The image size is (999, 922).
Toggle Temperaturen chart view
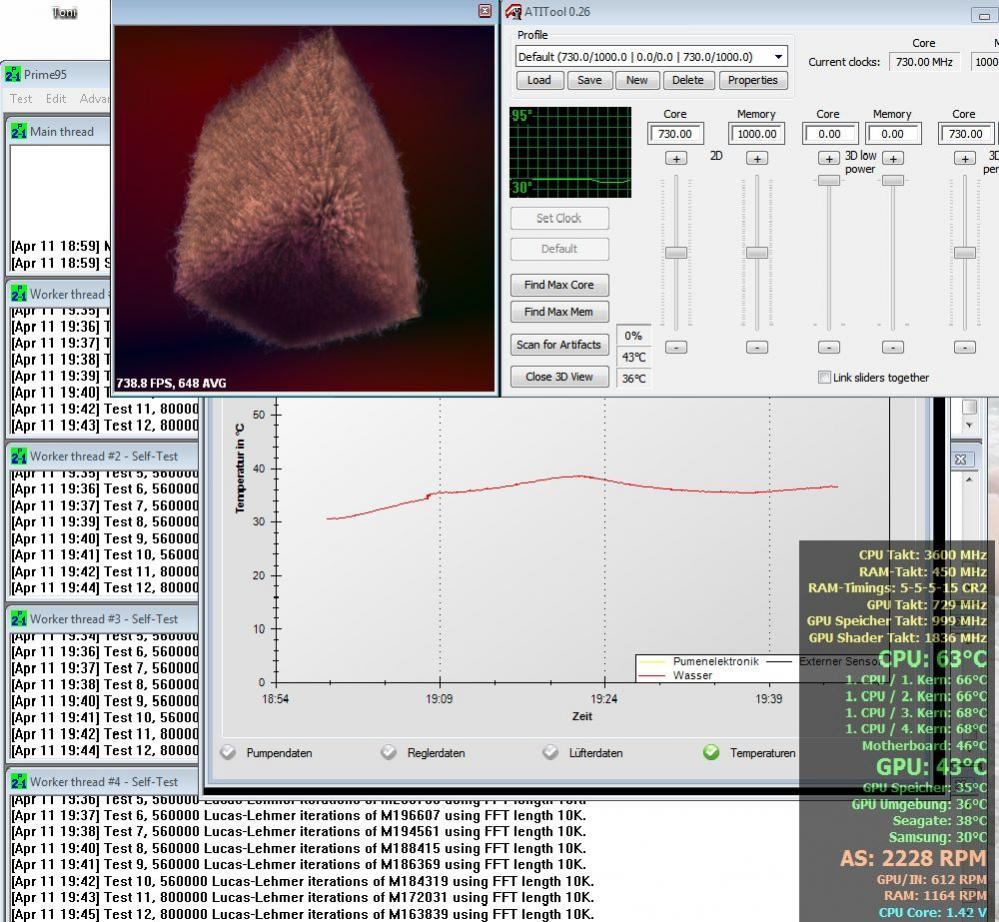click(711, 753)
